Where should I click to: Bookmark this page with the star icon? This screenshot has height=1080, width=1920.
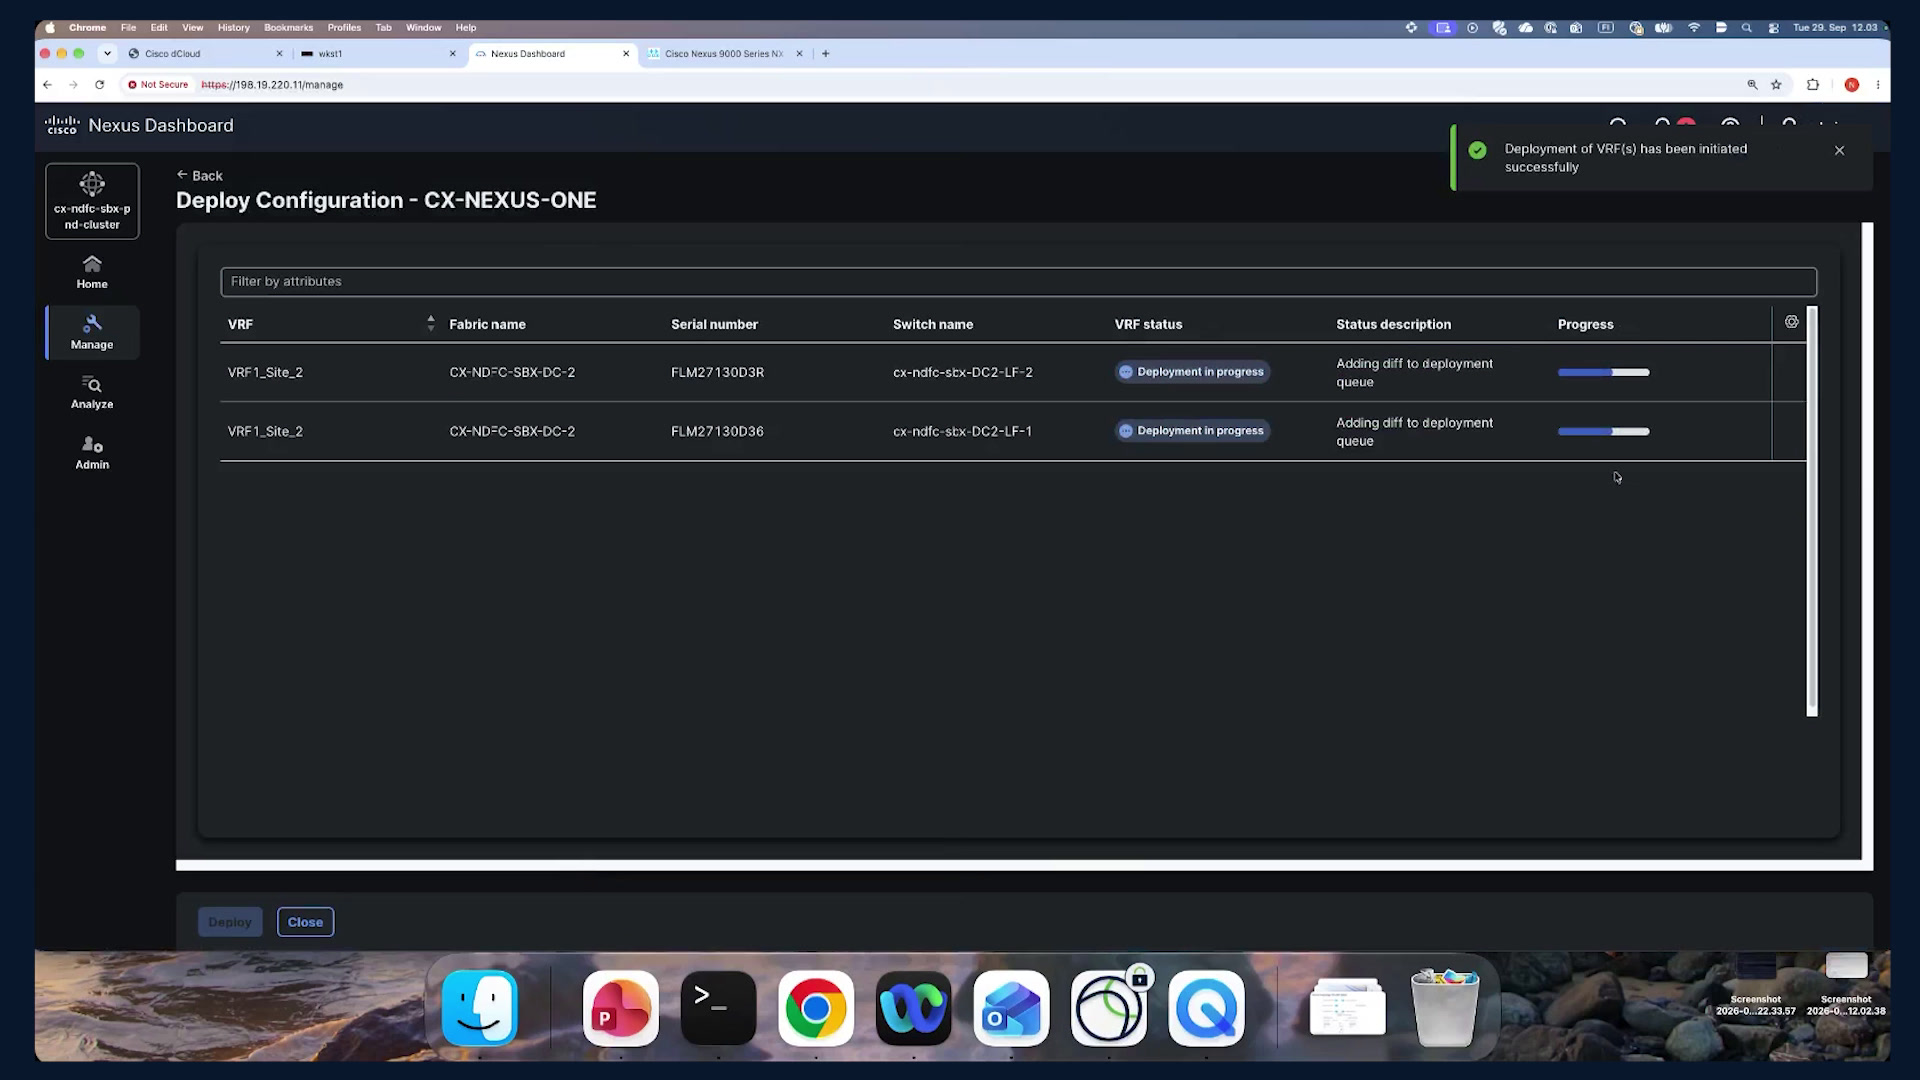1776,85
